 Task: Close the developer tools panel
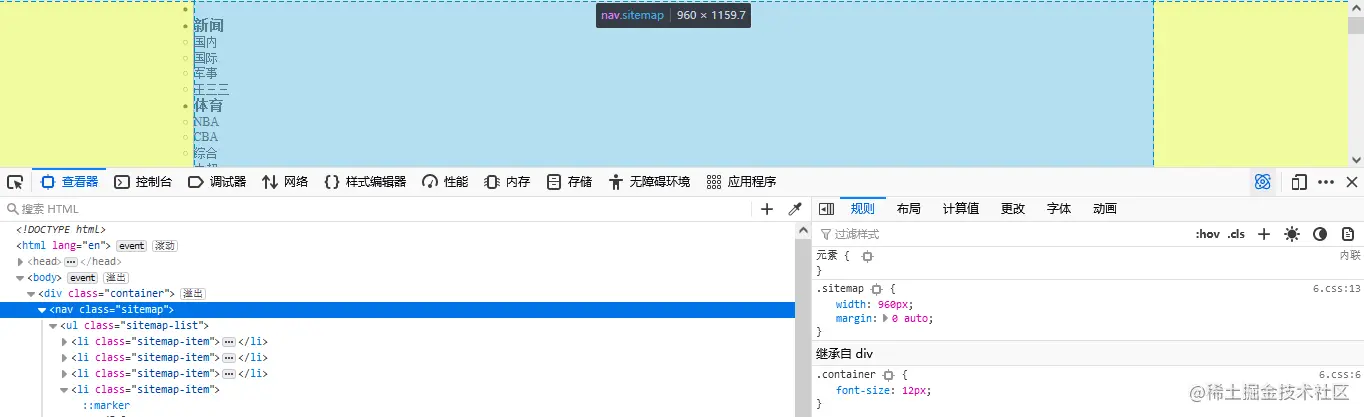click(x=1352, y=182)
